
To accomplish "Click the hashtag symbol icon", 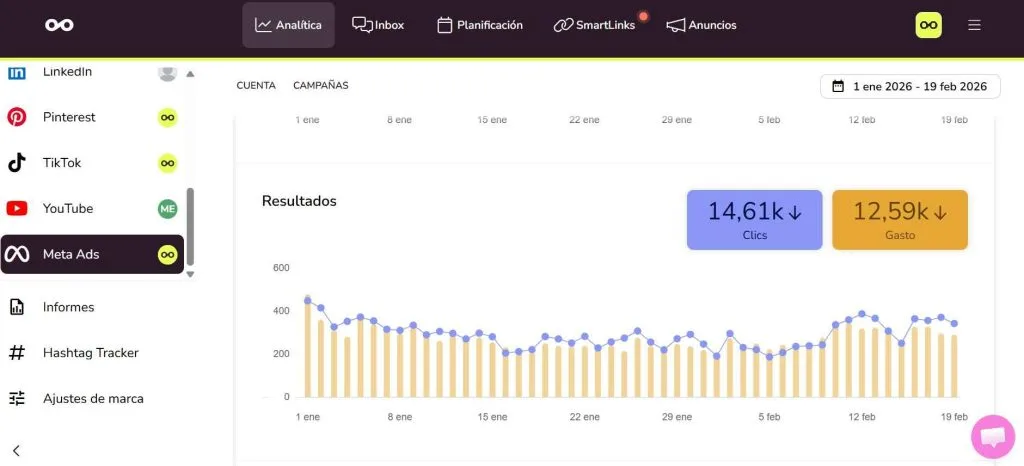I will (x=16, y=353).
